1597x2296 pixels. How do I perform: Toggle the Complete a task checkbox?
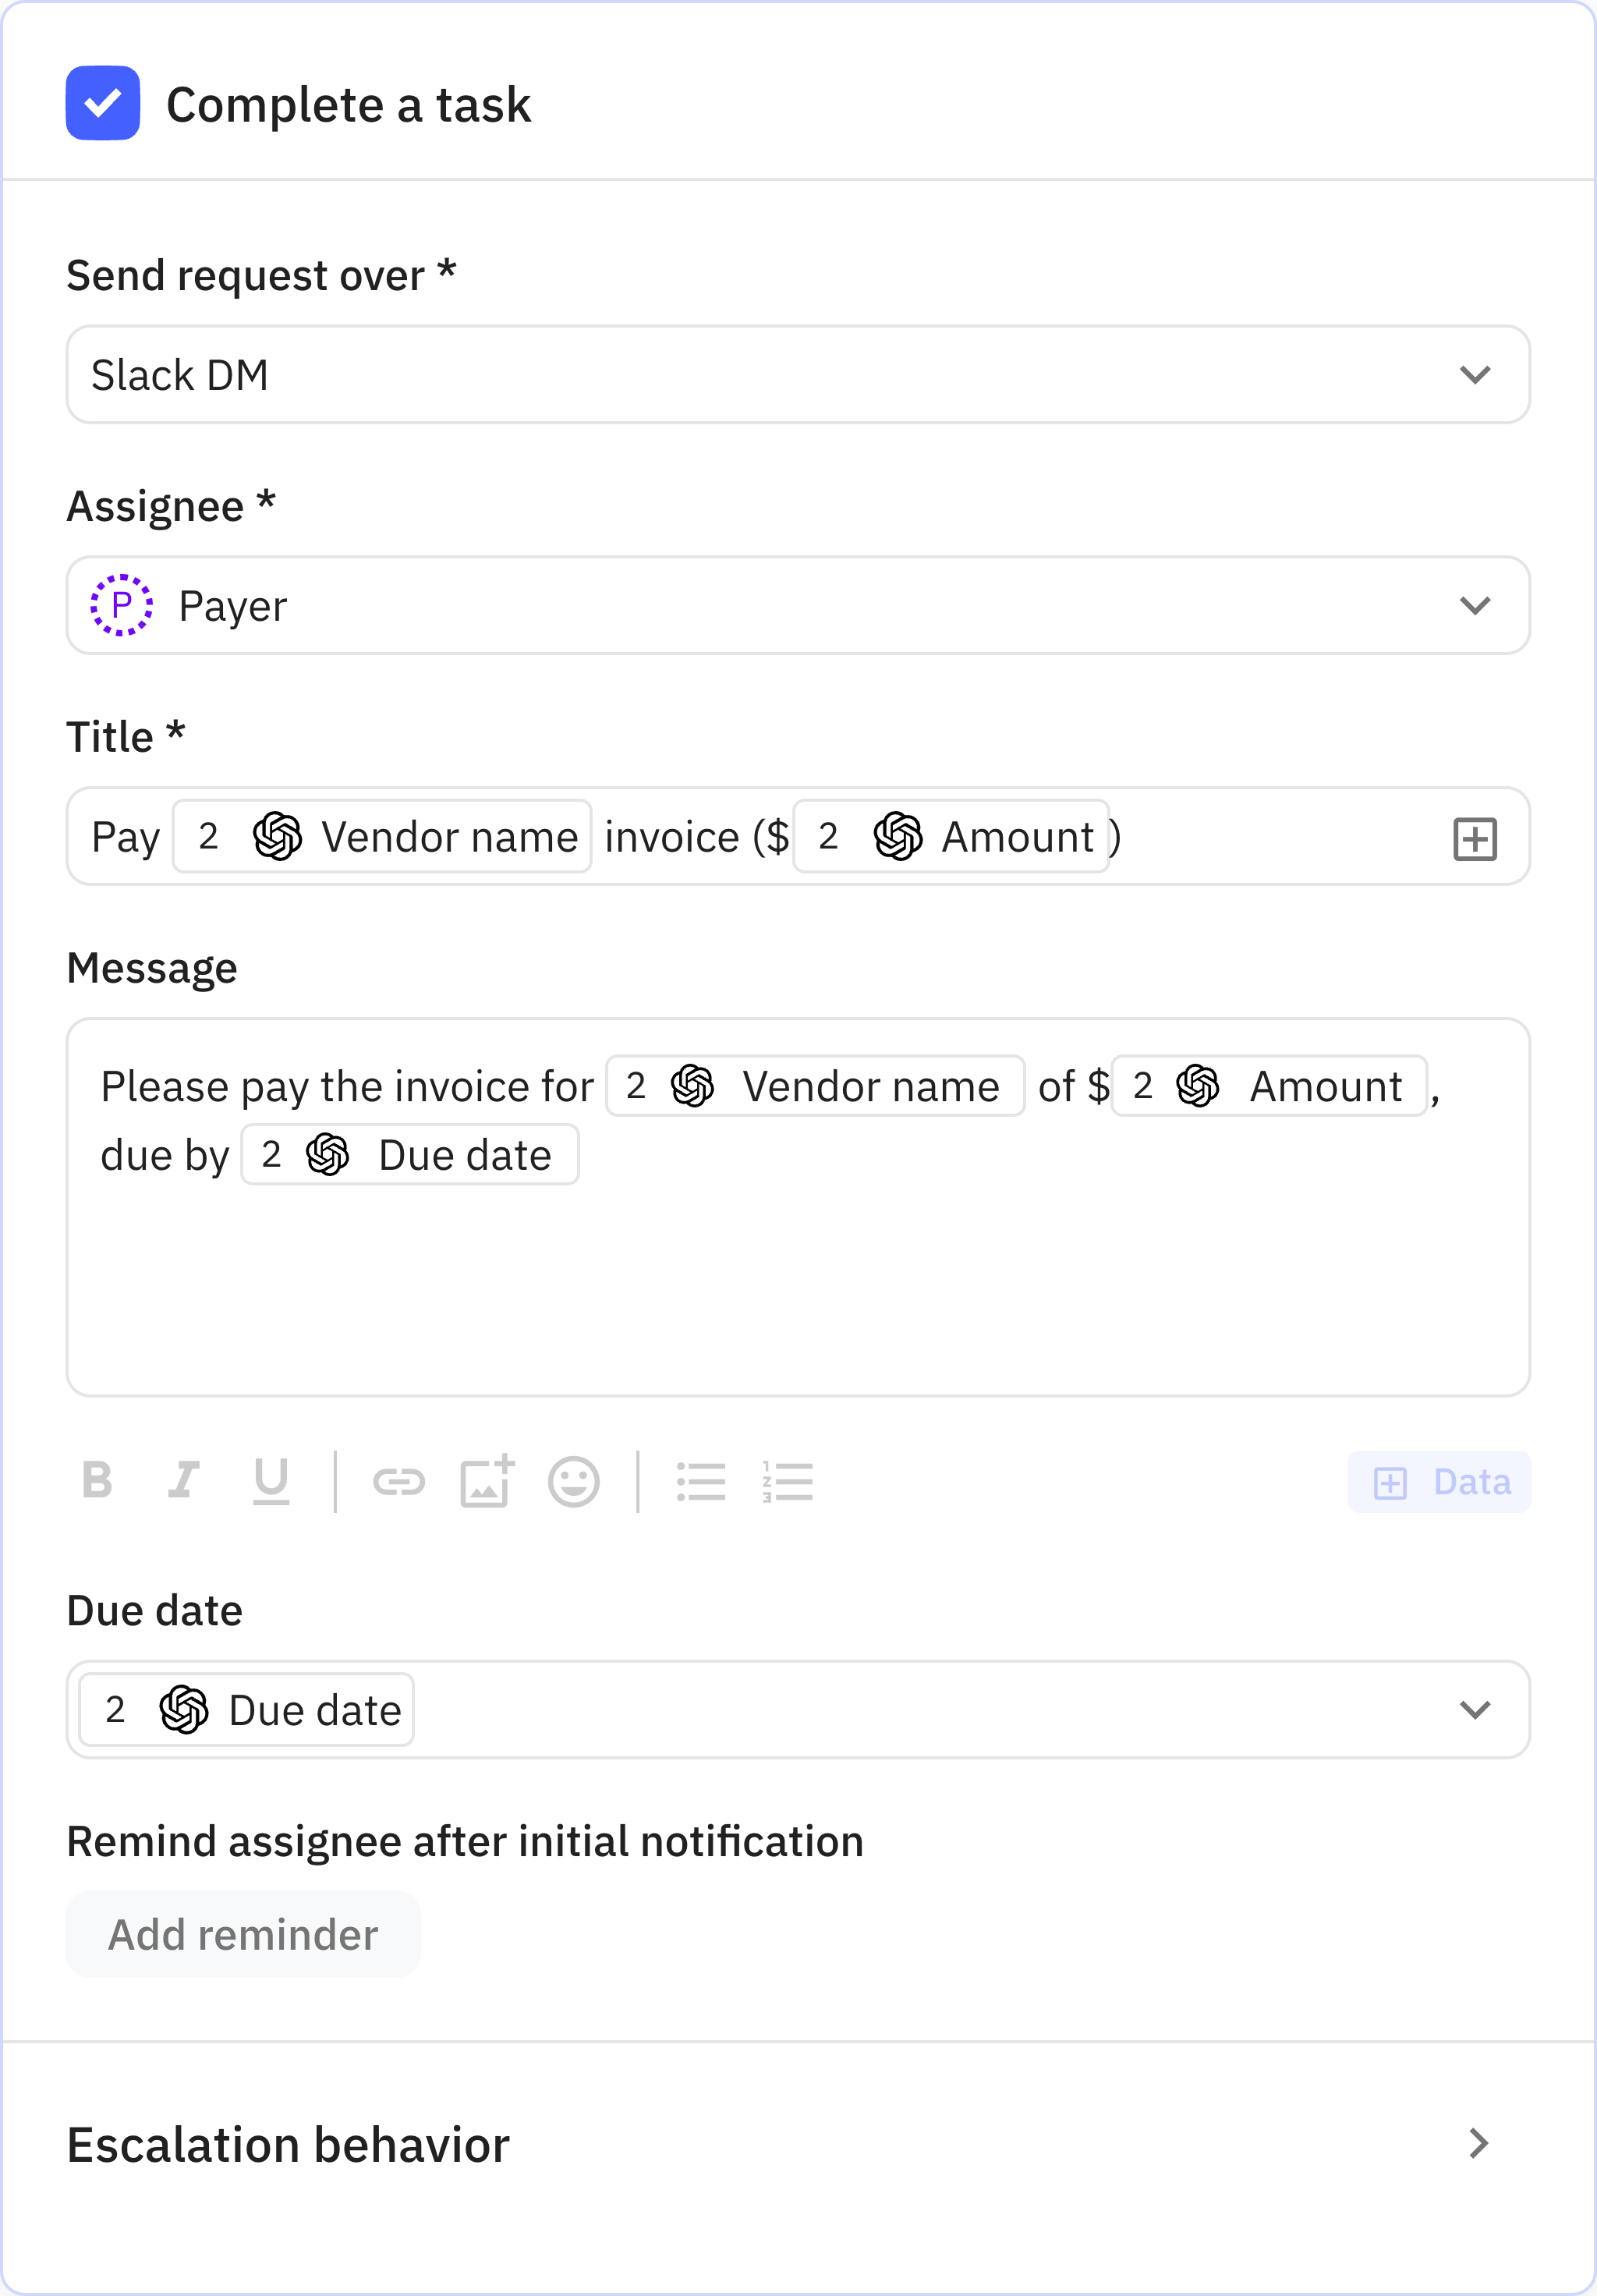(102, 103)
